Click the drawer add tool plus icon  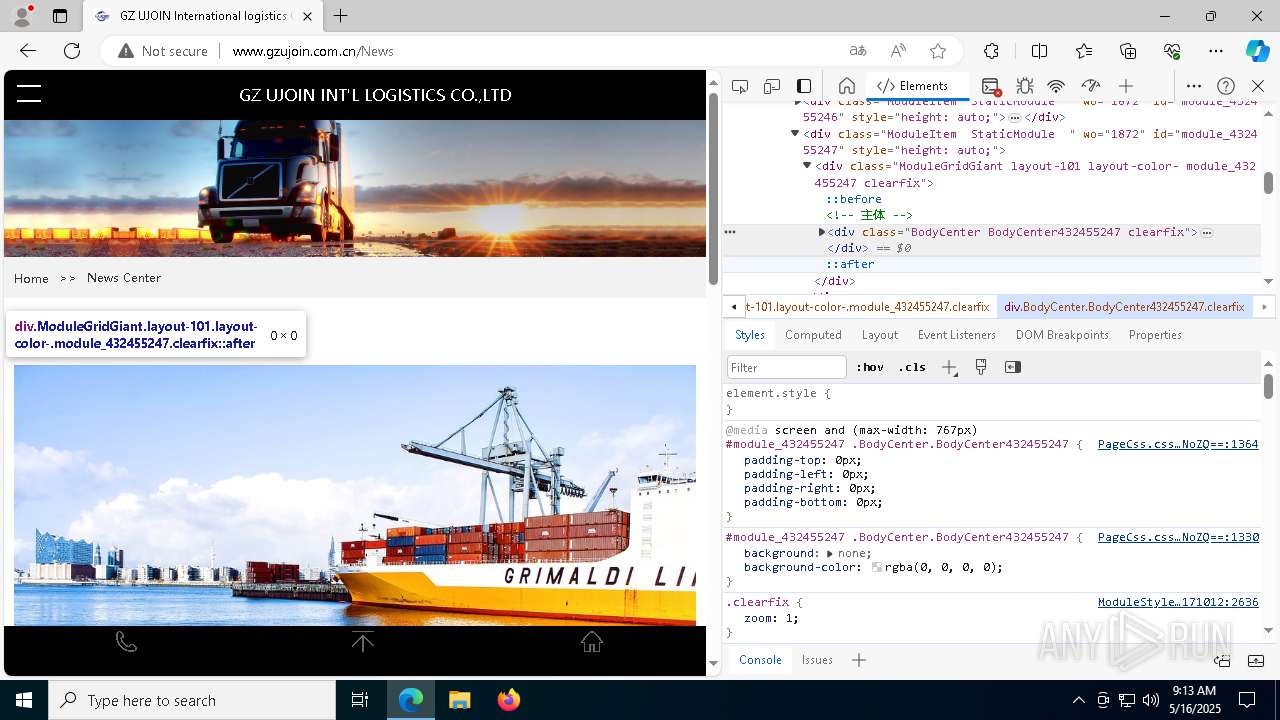click(x=858, y=660)
